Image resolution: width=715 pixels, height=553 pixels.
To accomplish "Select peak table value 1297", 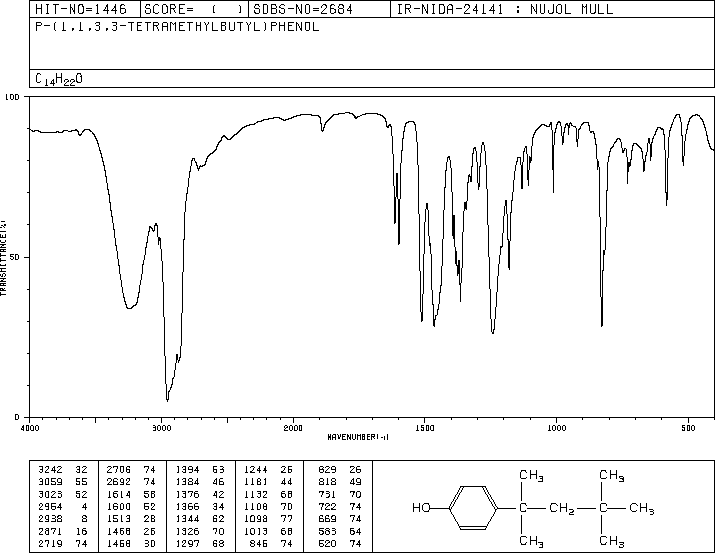I will pos(187,544).
